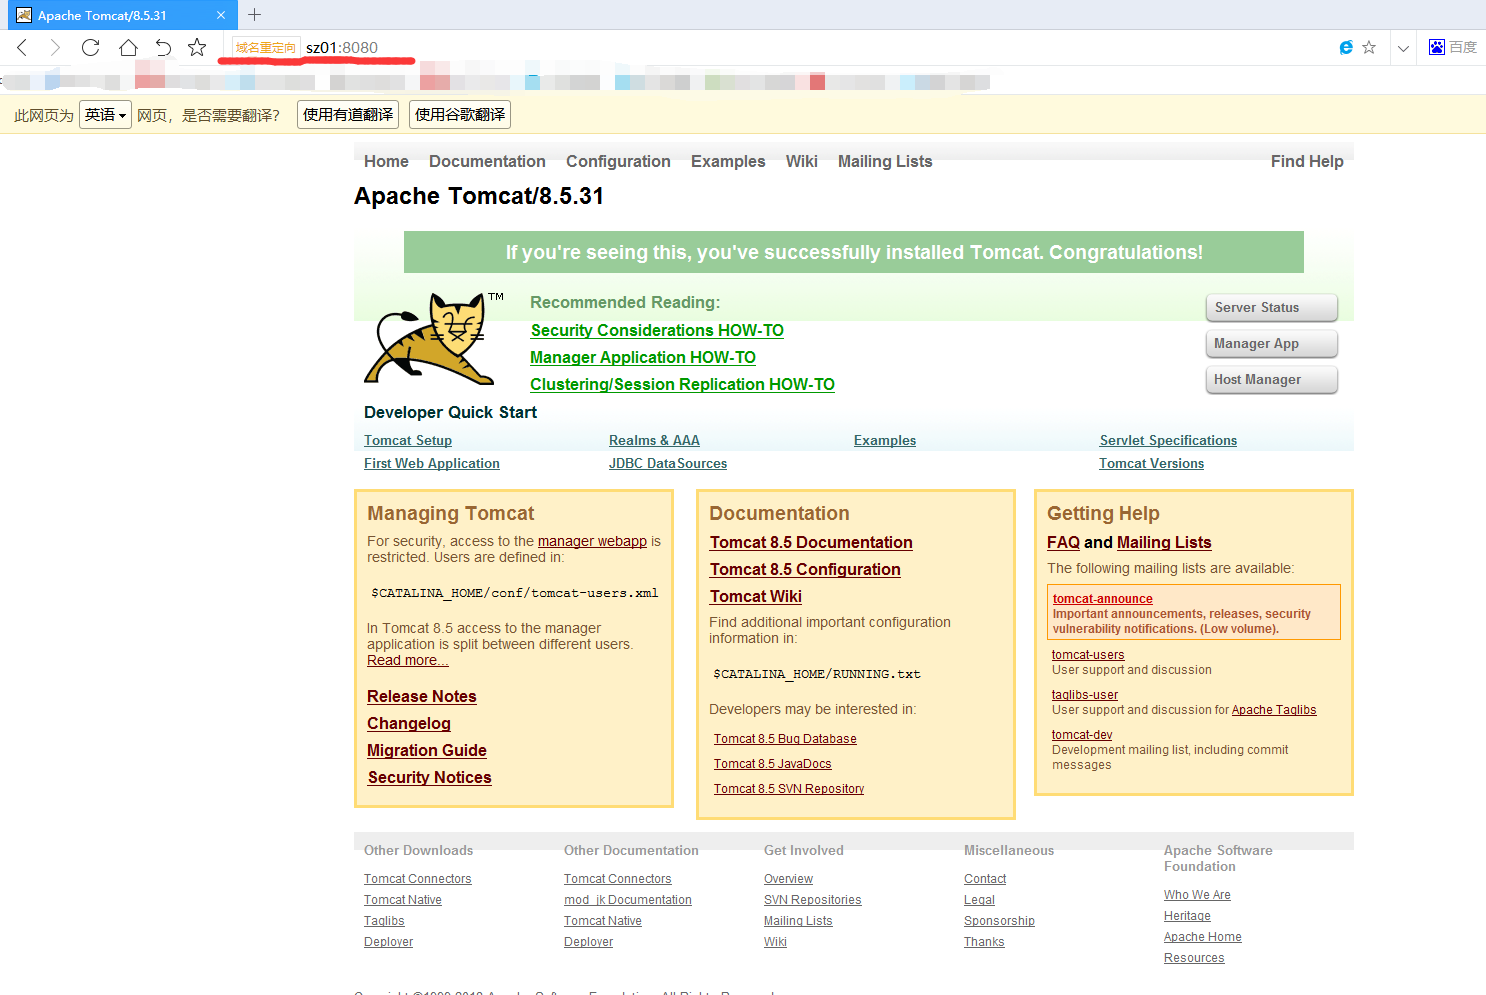Open a new tab with the plus button

point(254,15)
